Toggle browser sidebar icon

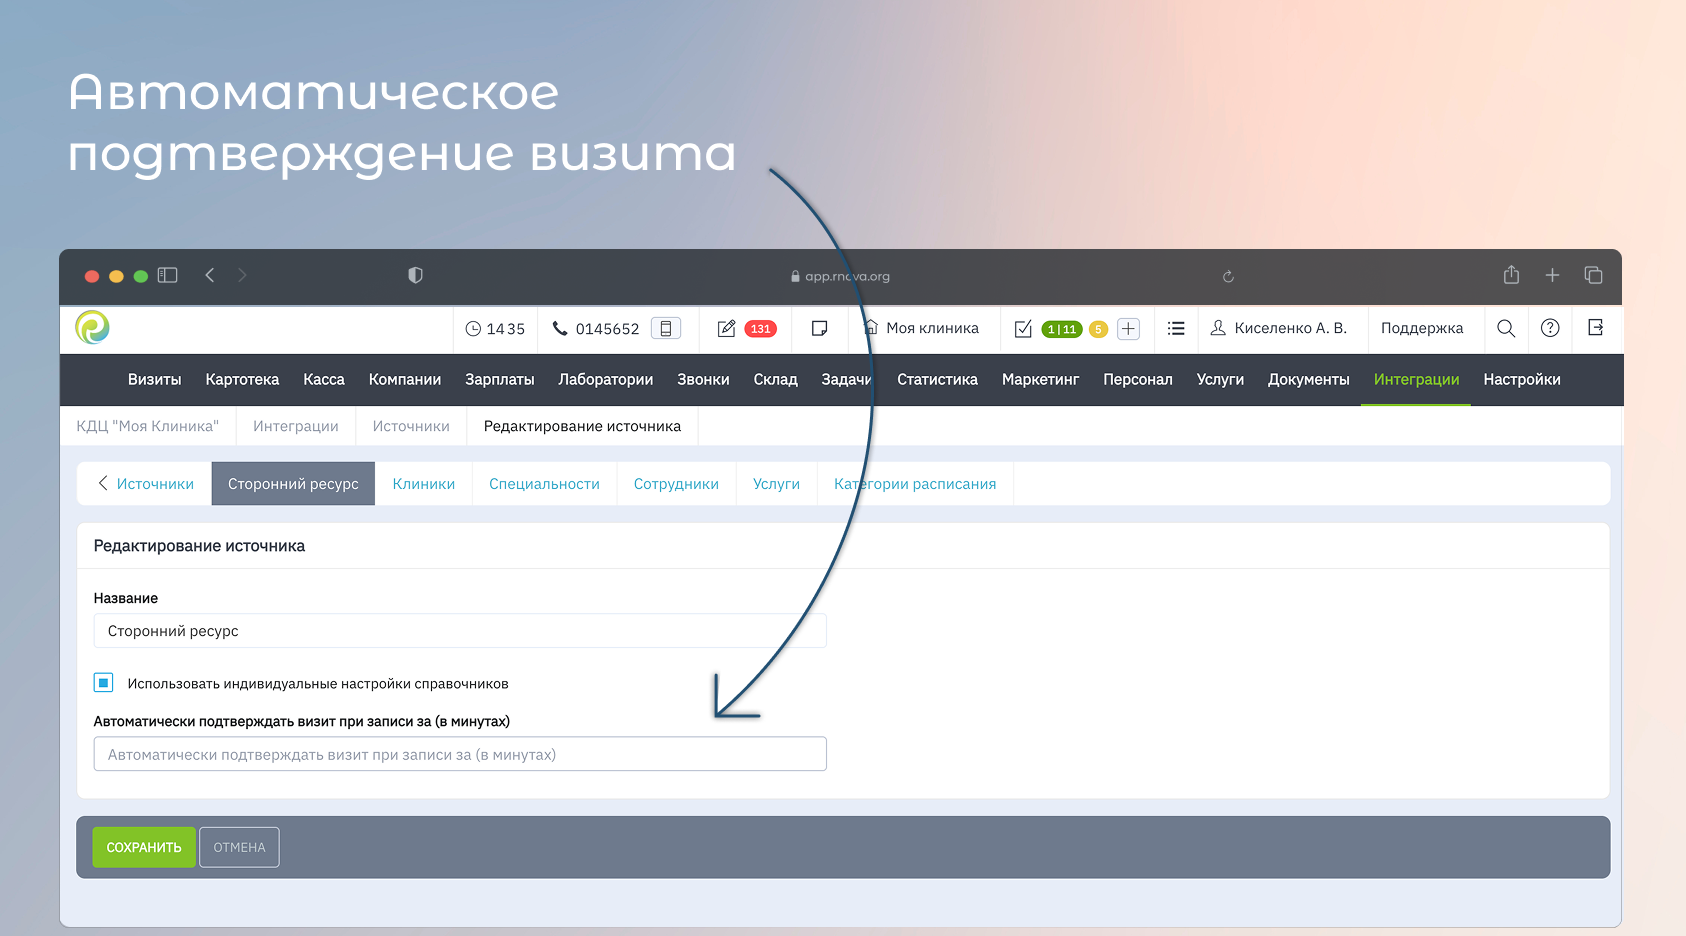pyautogui.click(x=168, y=275)
